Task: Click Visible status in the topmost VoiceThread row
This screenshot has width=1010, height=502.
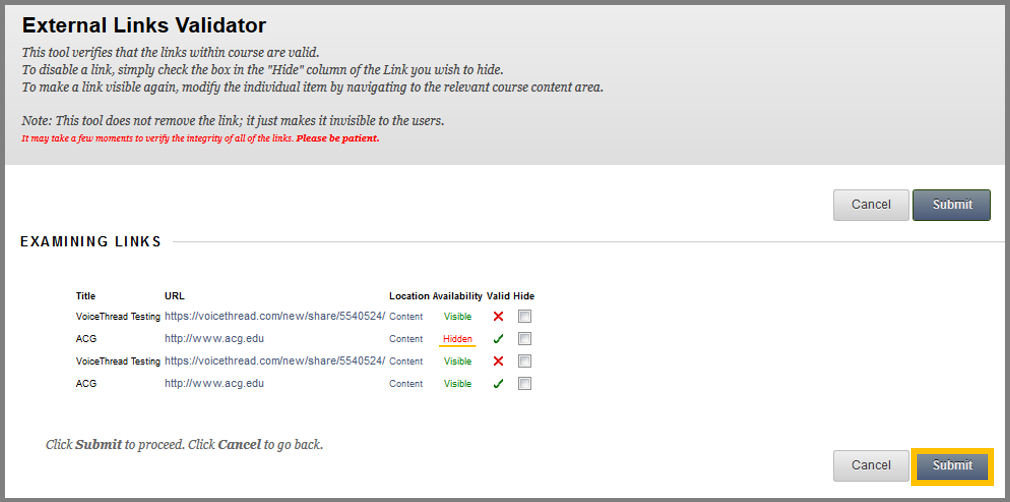Action: tap(457, 317)
